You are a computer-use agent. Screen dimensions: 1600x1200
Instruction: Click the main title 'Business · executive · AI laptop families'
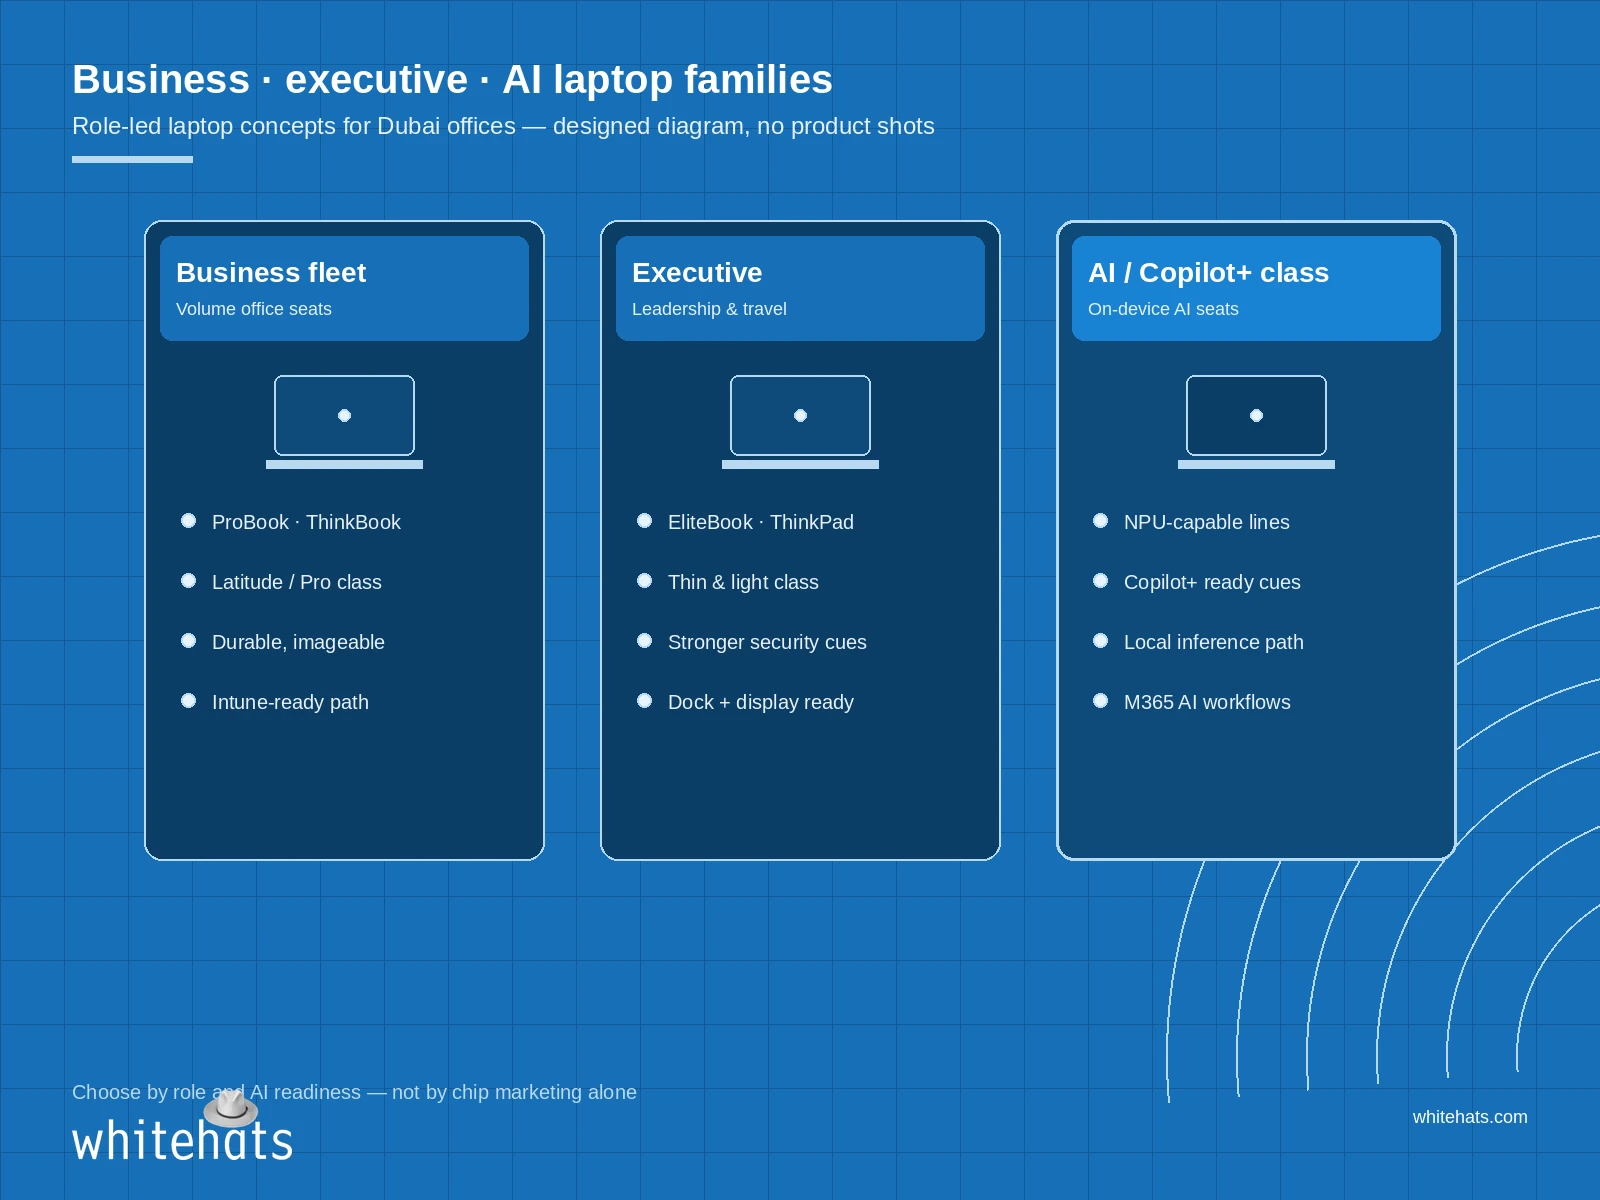[x=452, y=79]
